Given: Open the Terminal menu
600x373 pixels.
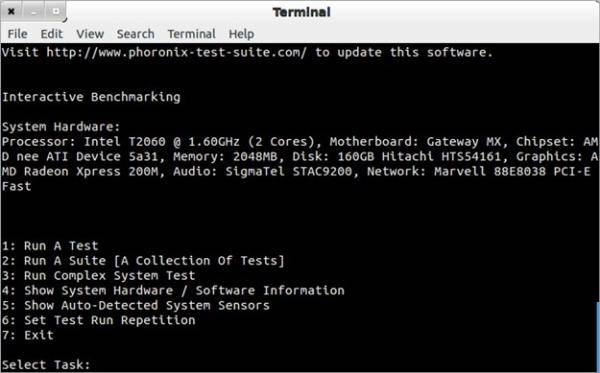Looking at the screenshot, I should (x=191, y=34).
